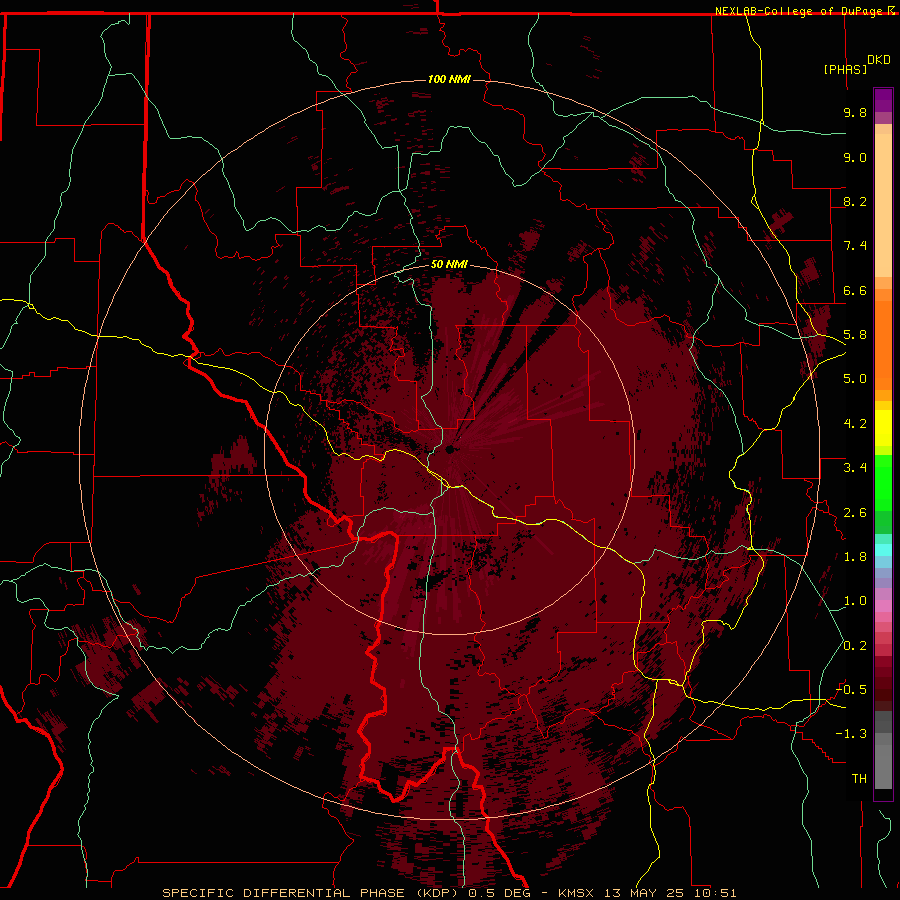This screenshot has width=900, height=900.
Task: Click the green segment of color bar
Action: coord(883,483)
